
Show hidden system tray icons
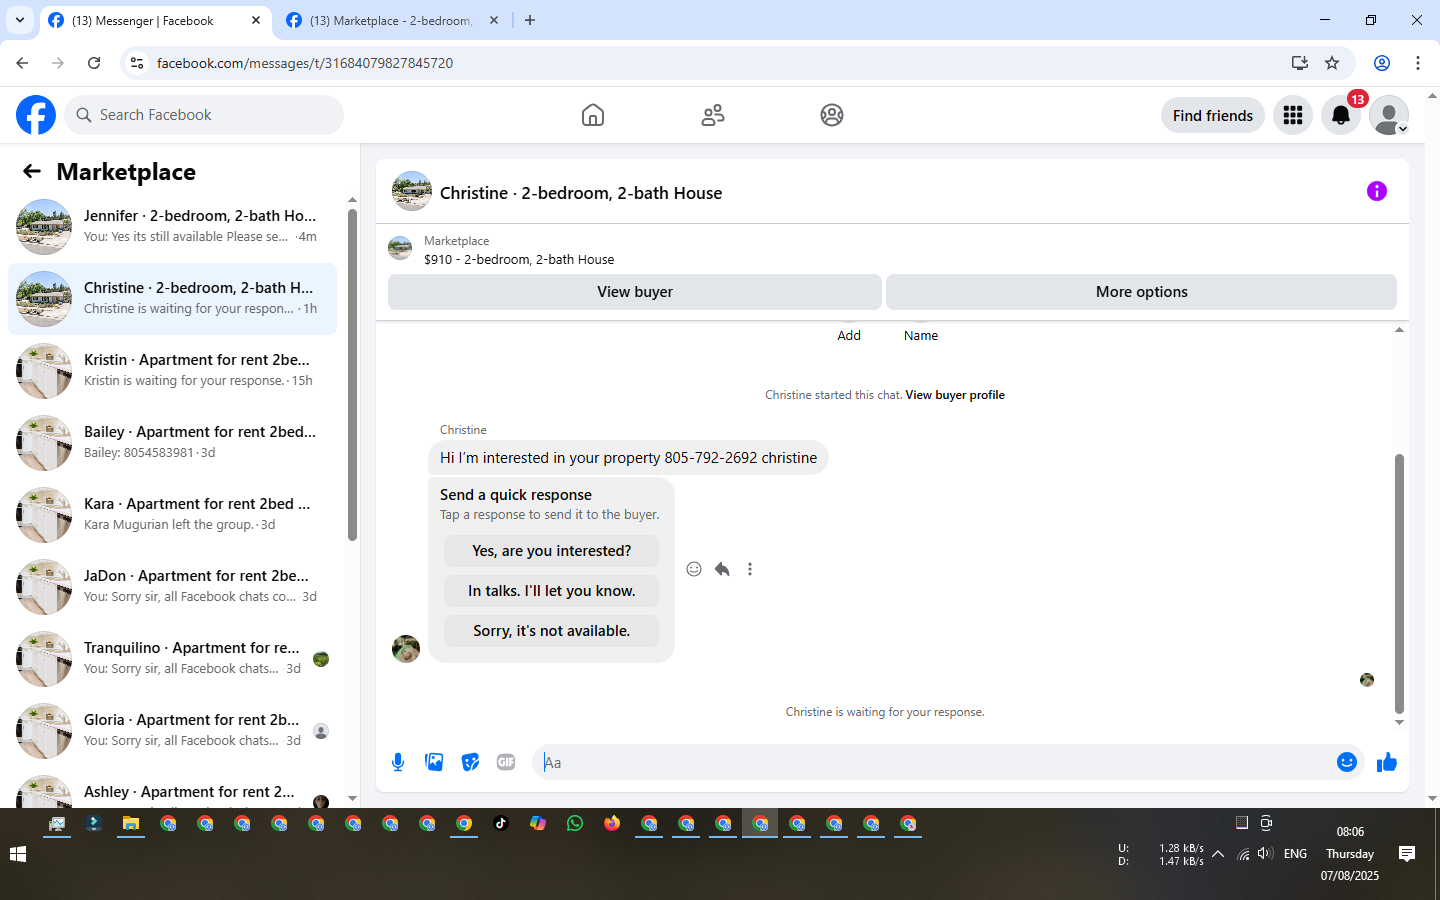pos(1218,854)
